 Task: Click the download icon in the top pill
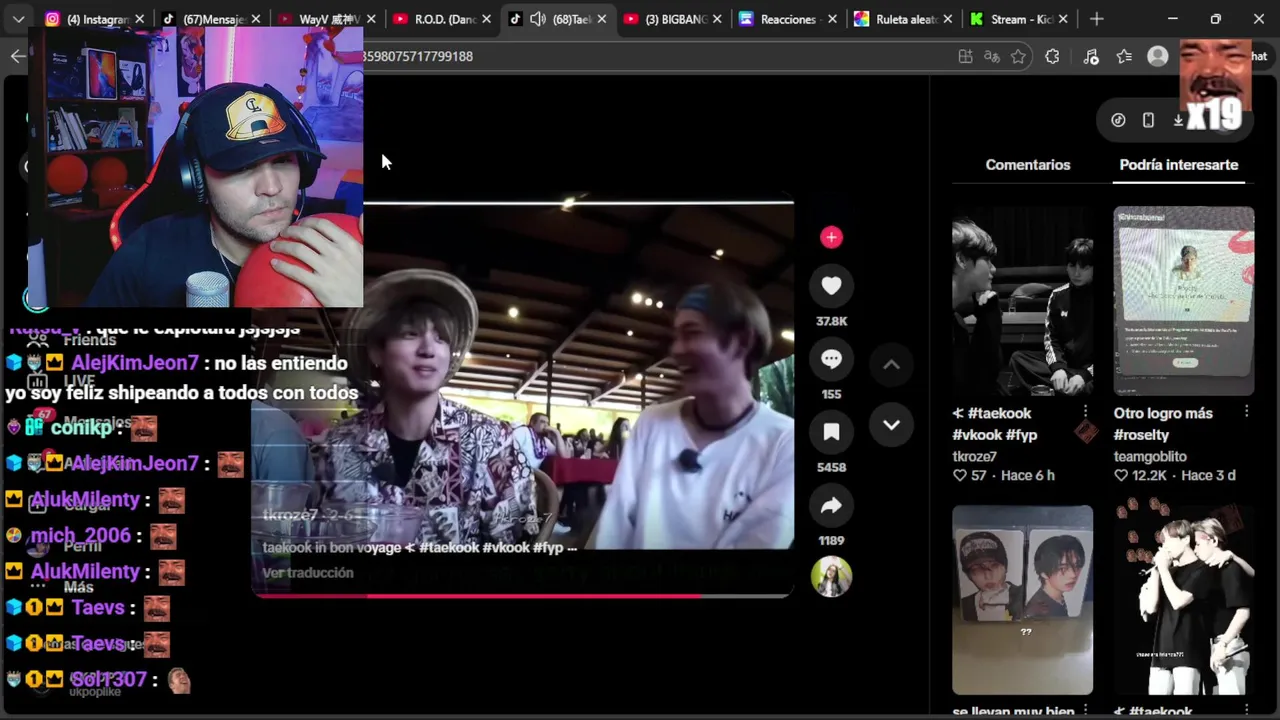pos(1178,120)
